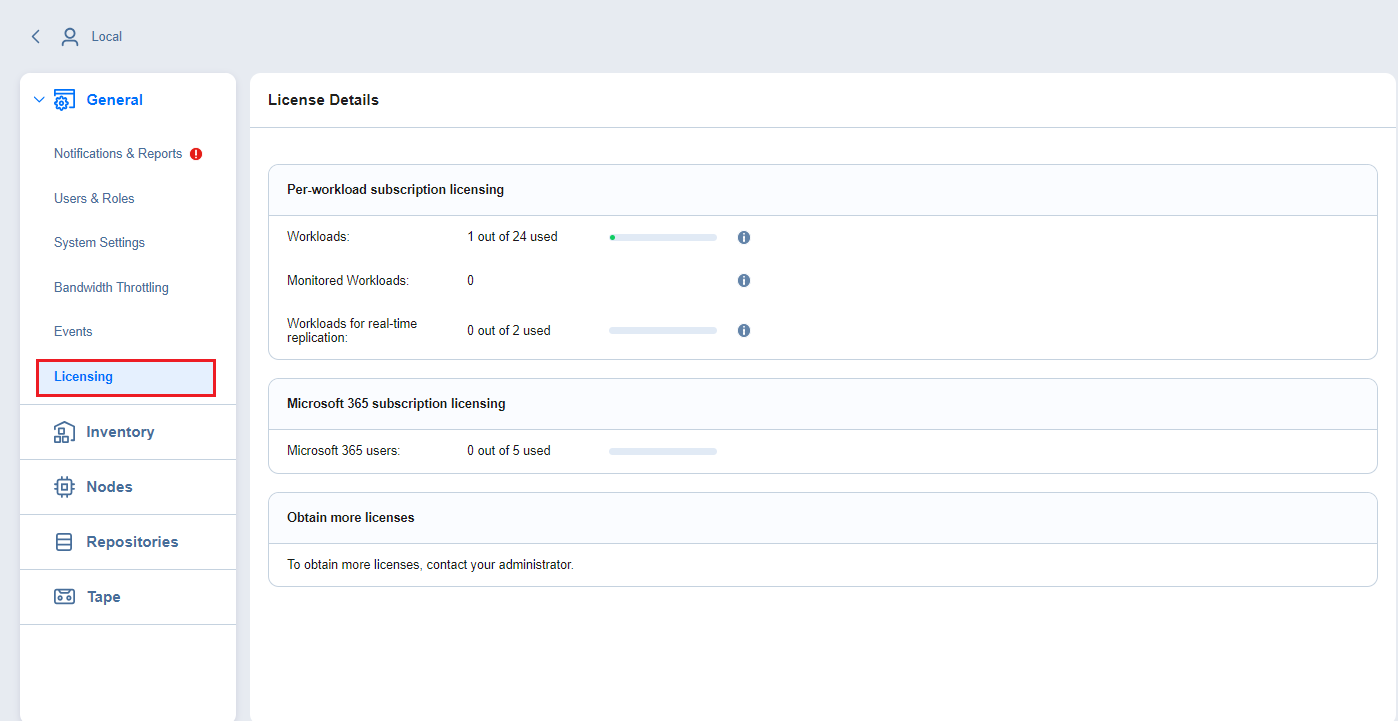Click the General gear icon
The height and width of the screenshot is (721, 1398).
pos(64,99)
